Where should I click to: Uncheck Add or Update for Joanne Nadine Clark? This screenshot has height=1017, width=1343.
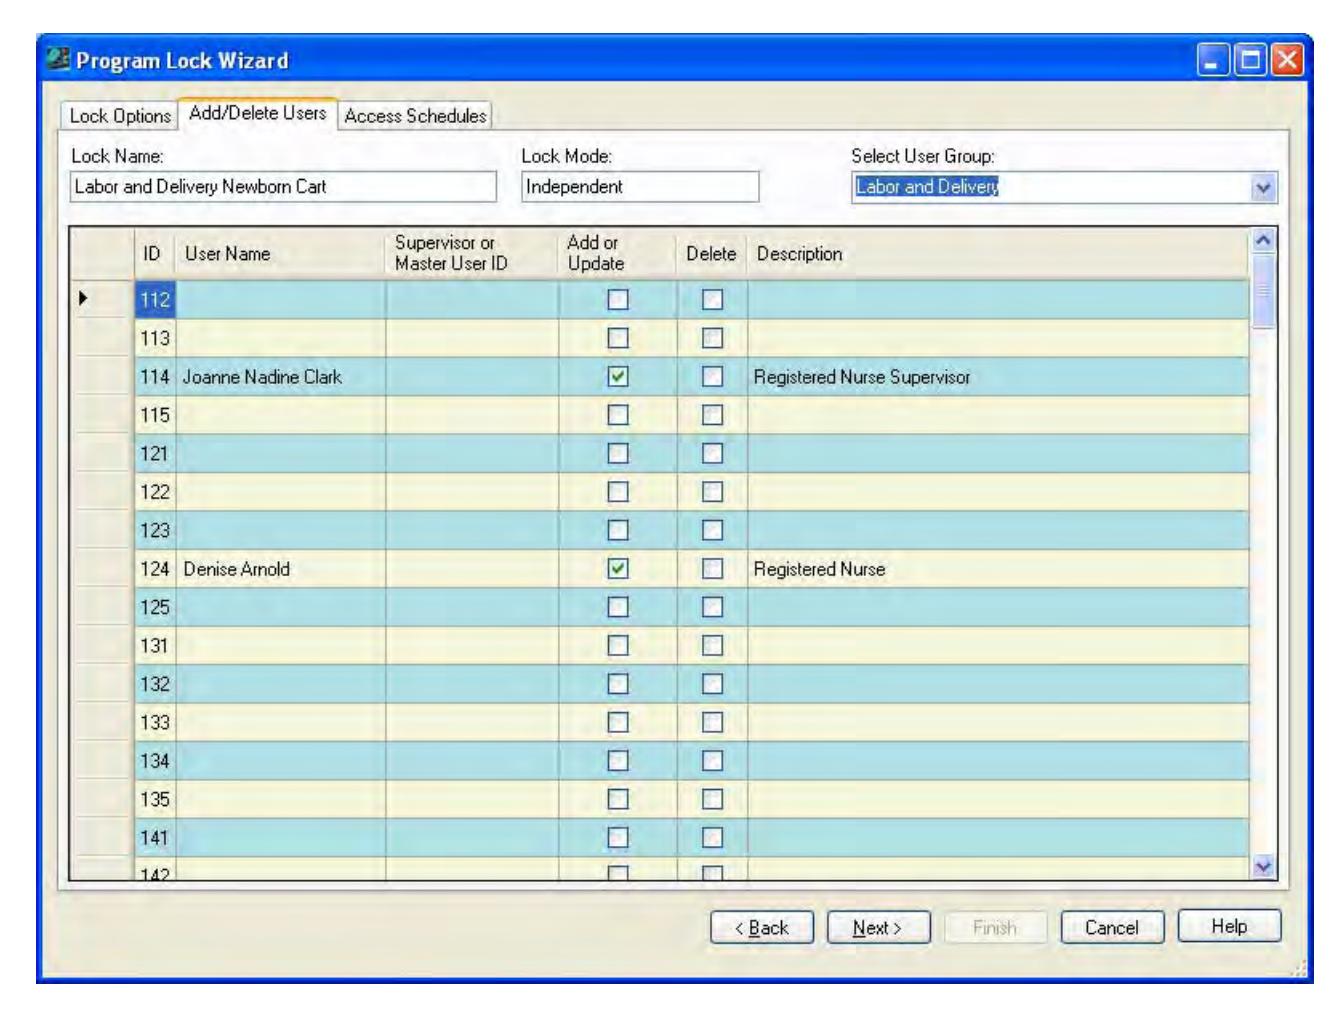[619, 377]
